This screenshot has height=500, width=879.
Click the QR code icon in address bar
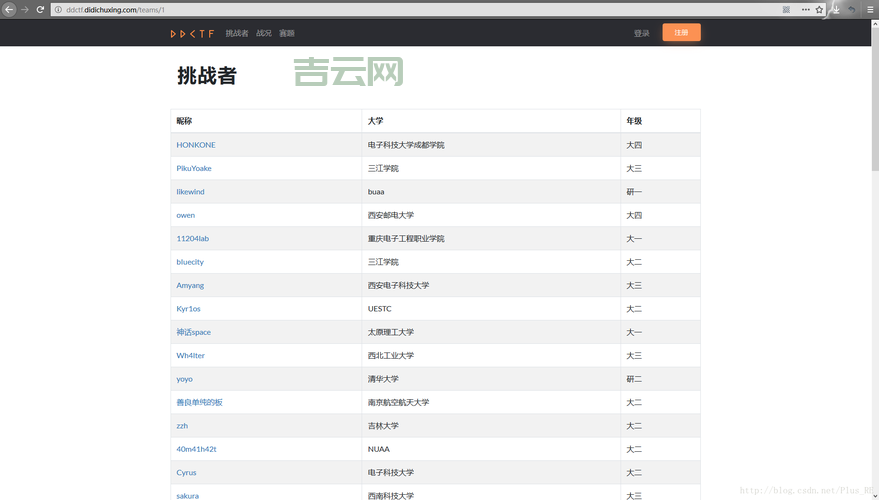[x=787, y=10]
